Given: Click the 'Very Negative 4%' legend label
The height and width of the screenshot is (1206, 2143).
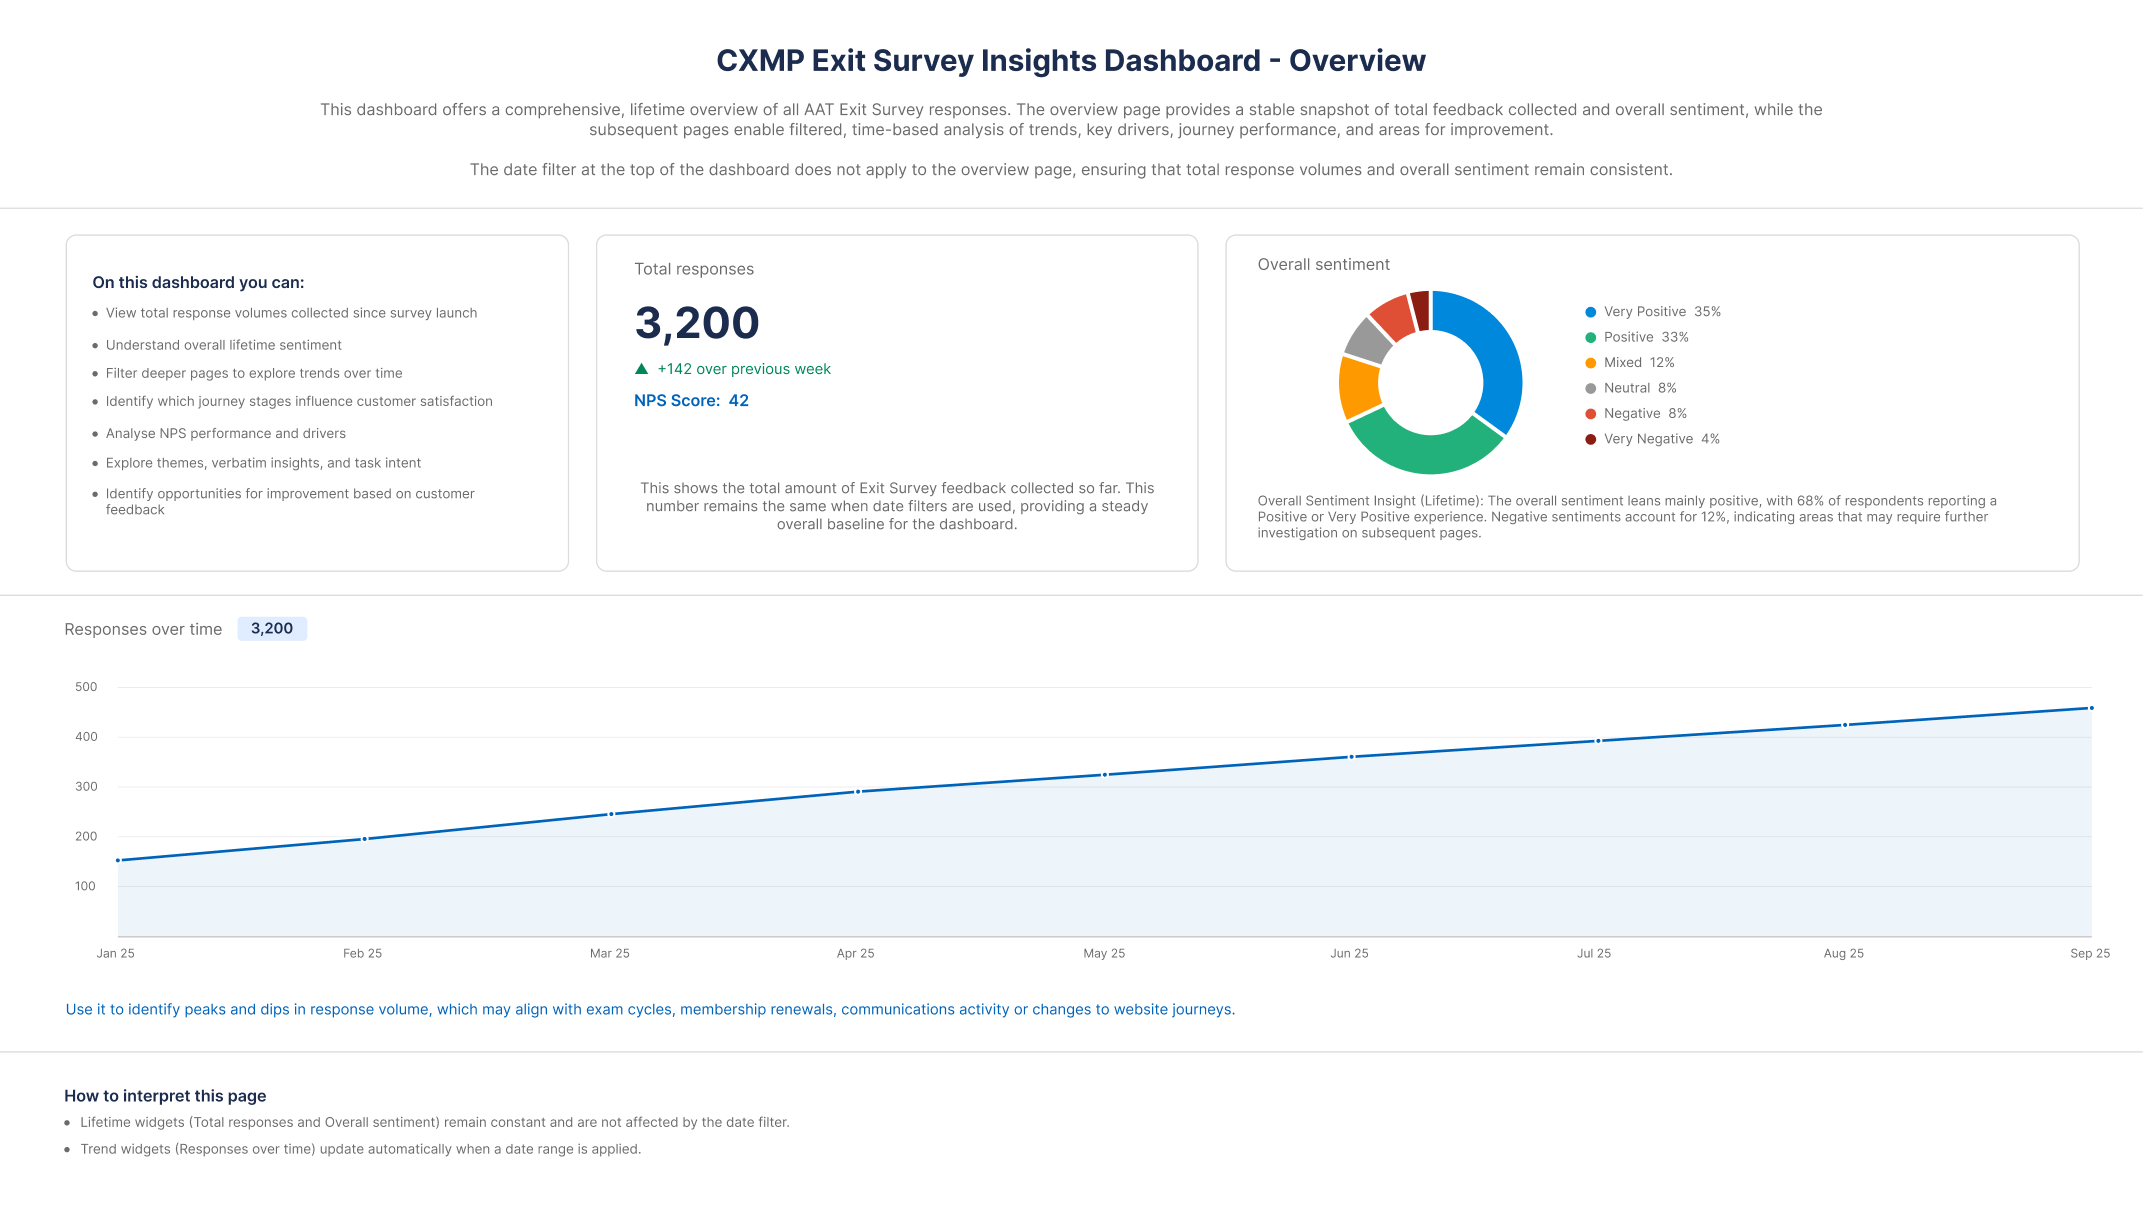Looking at the screenshot, I should [1662, 439].
